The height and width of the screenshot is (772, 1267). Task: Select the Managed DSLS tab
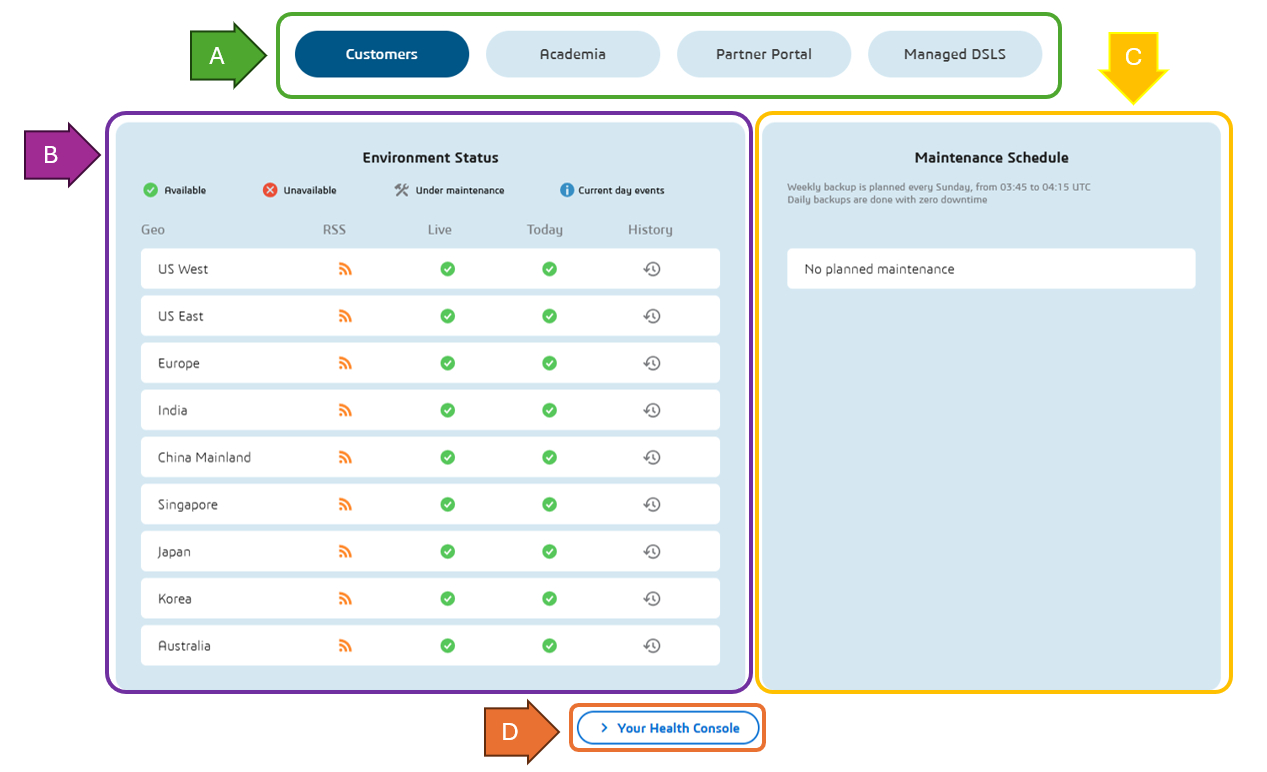point(955,54)
